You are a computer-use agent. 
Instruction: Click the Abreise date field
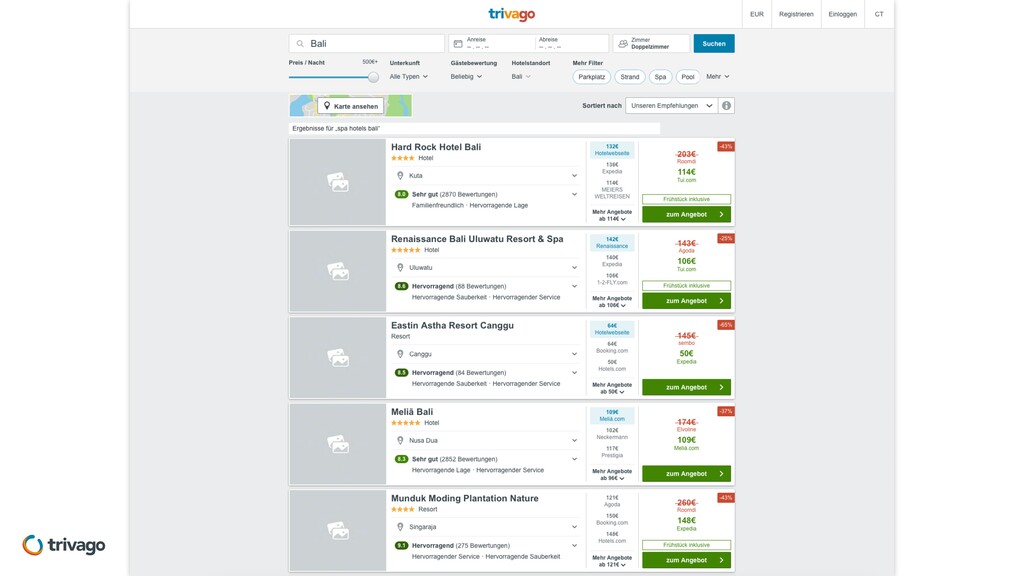[571, 44]
